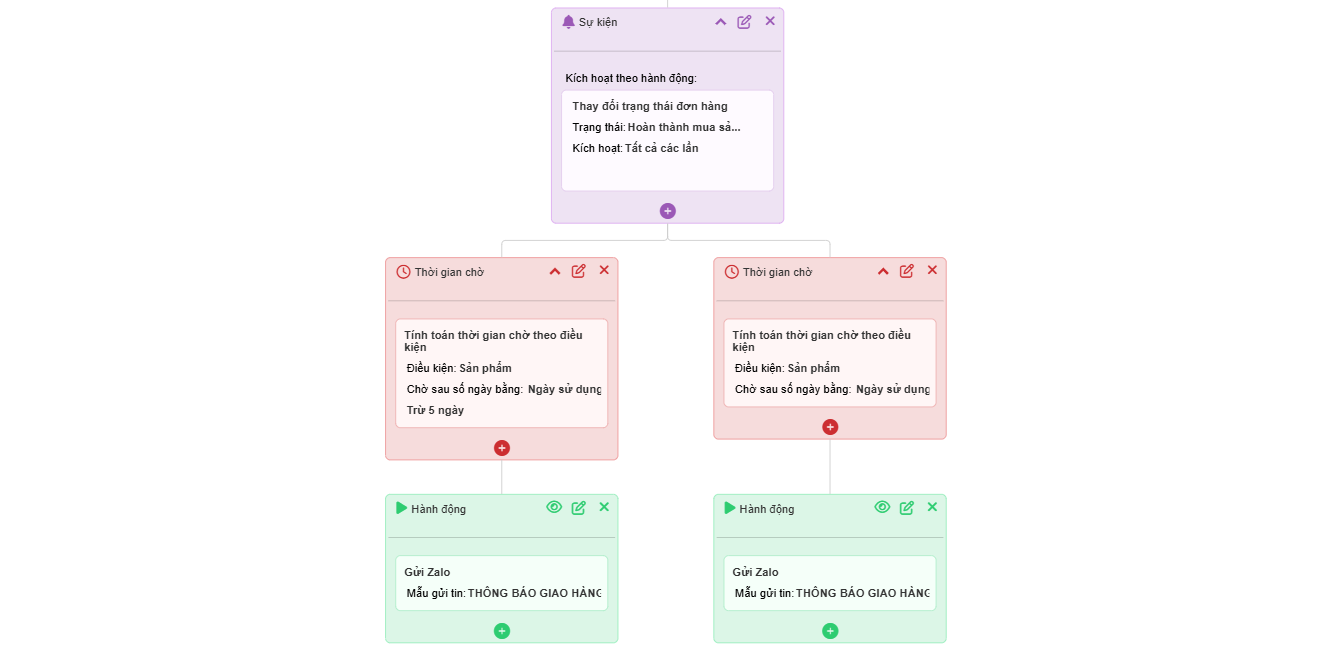The width and height of the screenshot is (1334, 664).
Task: Edit the right Hành động node
Action: coord(907,508)
